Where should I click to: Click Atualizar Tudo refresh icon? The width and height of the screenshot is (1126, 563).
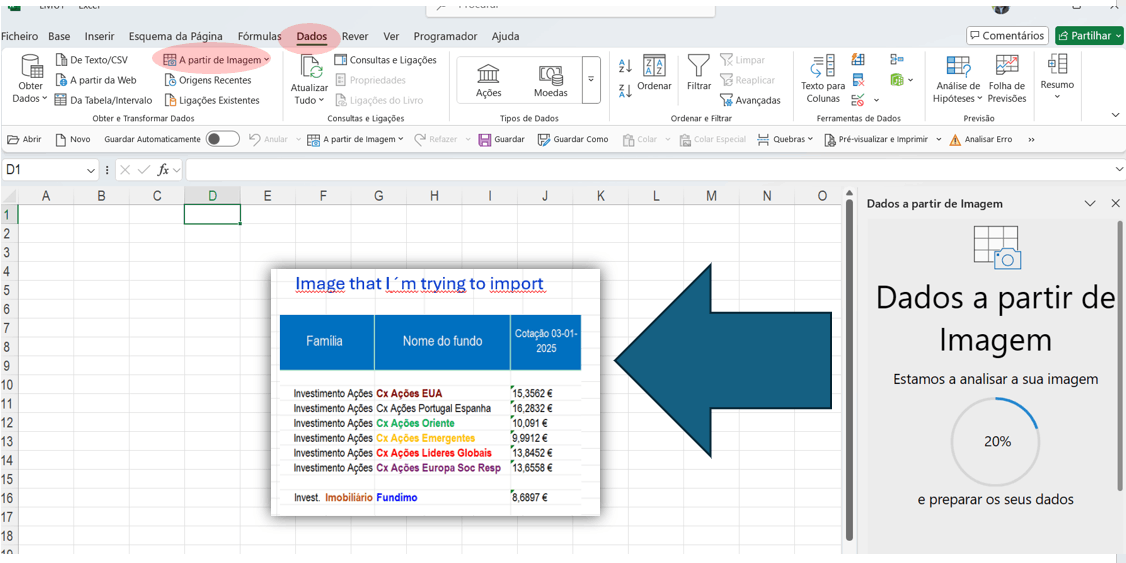pos(310,67)
